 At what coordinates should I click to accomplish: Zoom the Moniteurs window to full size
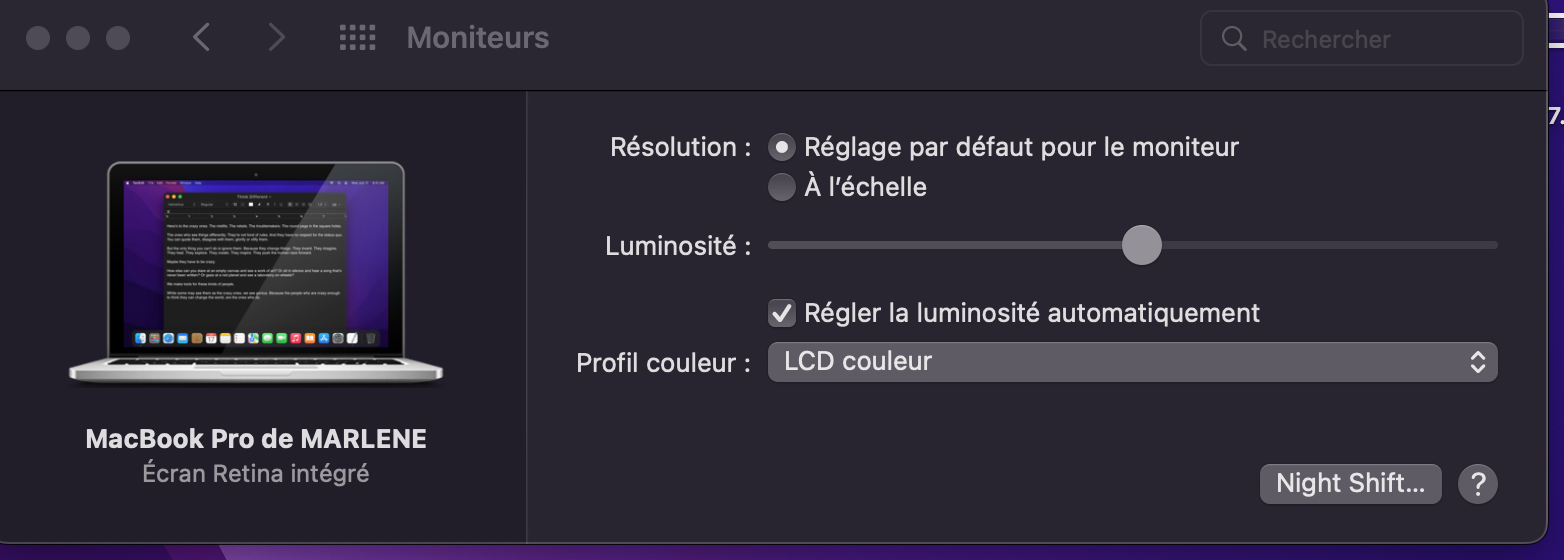coord(118,38)
